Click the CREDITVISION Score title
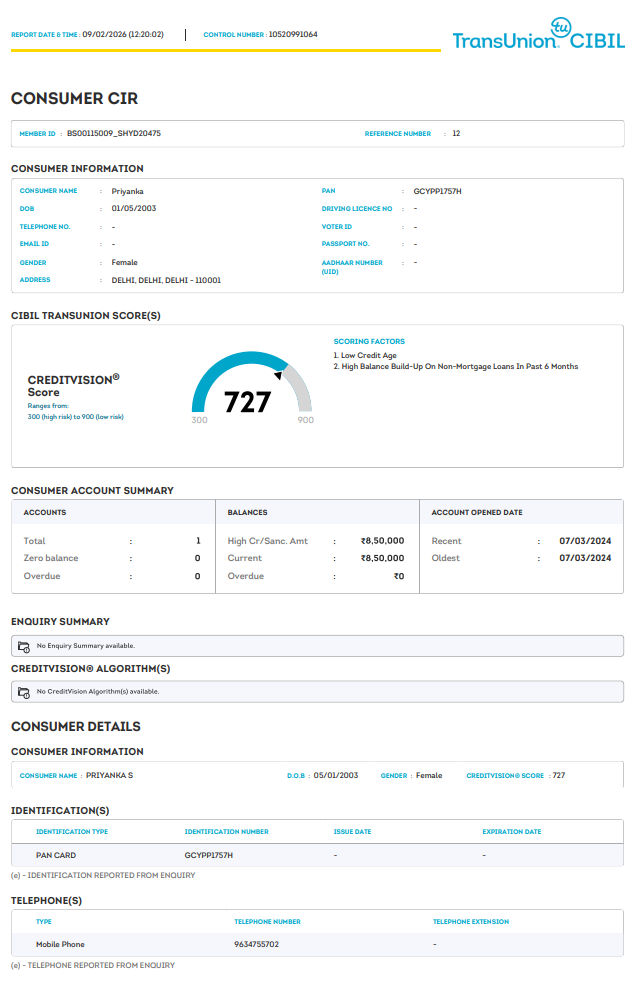This screenshot has height=1006, width=633. point(73,386)
